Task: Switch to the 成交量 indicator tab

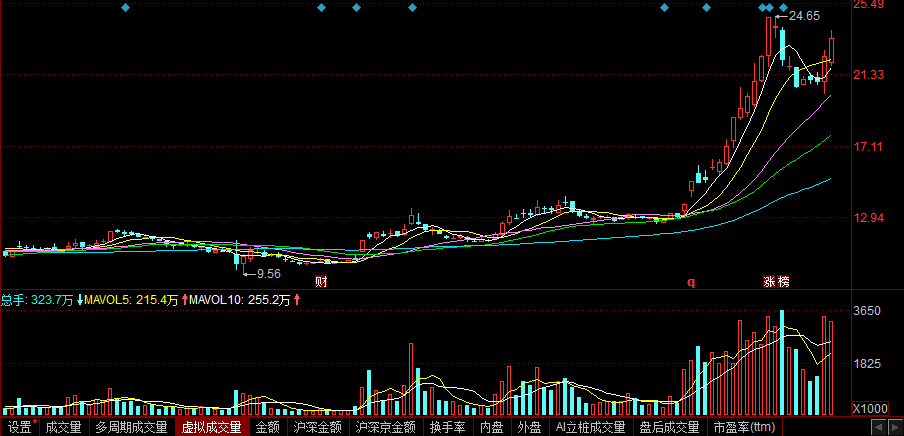Action: pyautogui.click(x=63, y=427)
